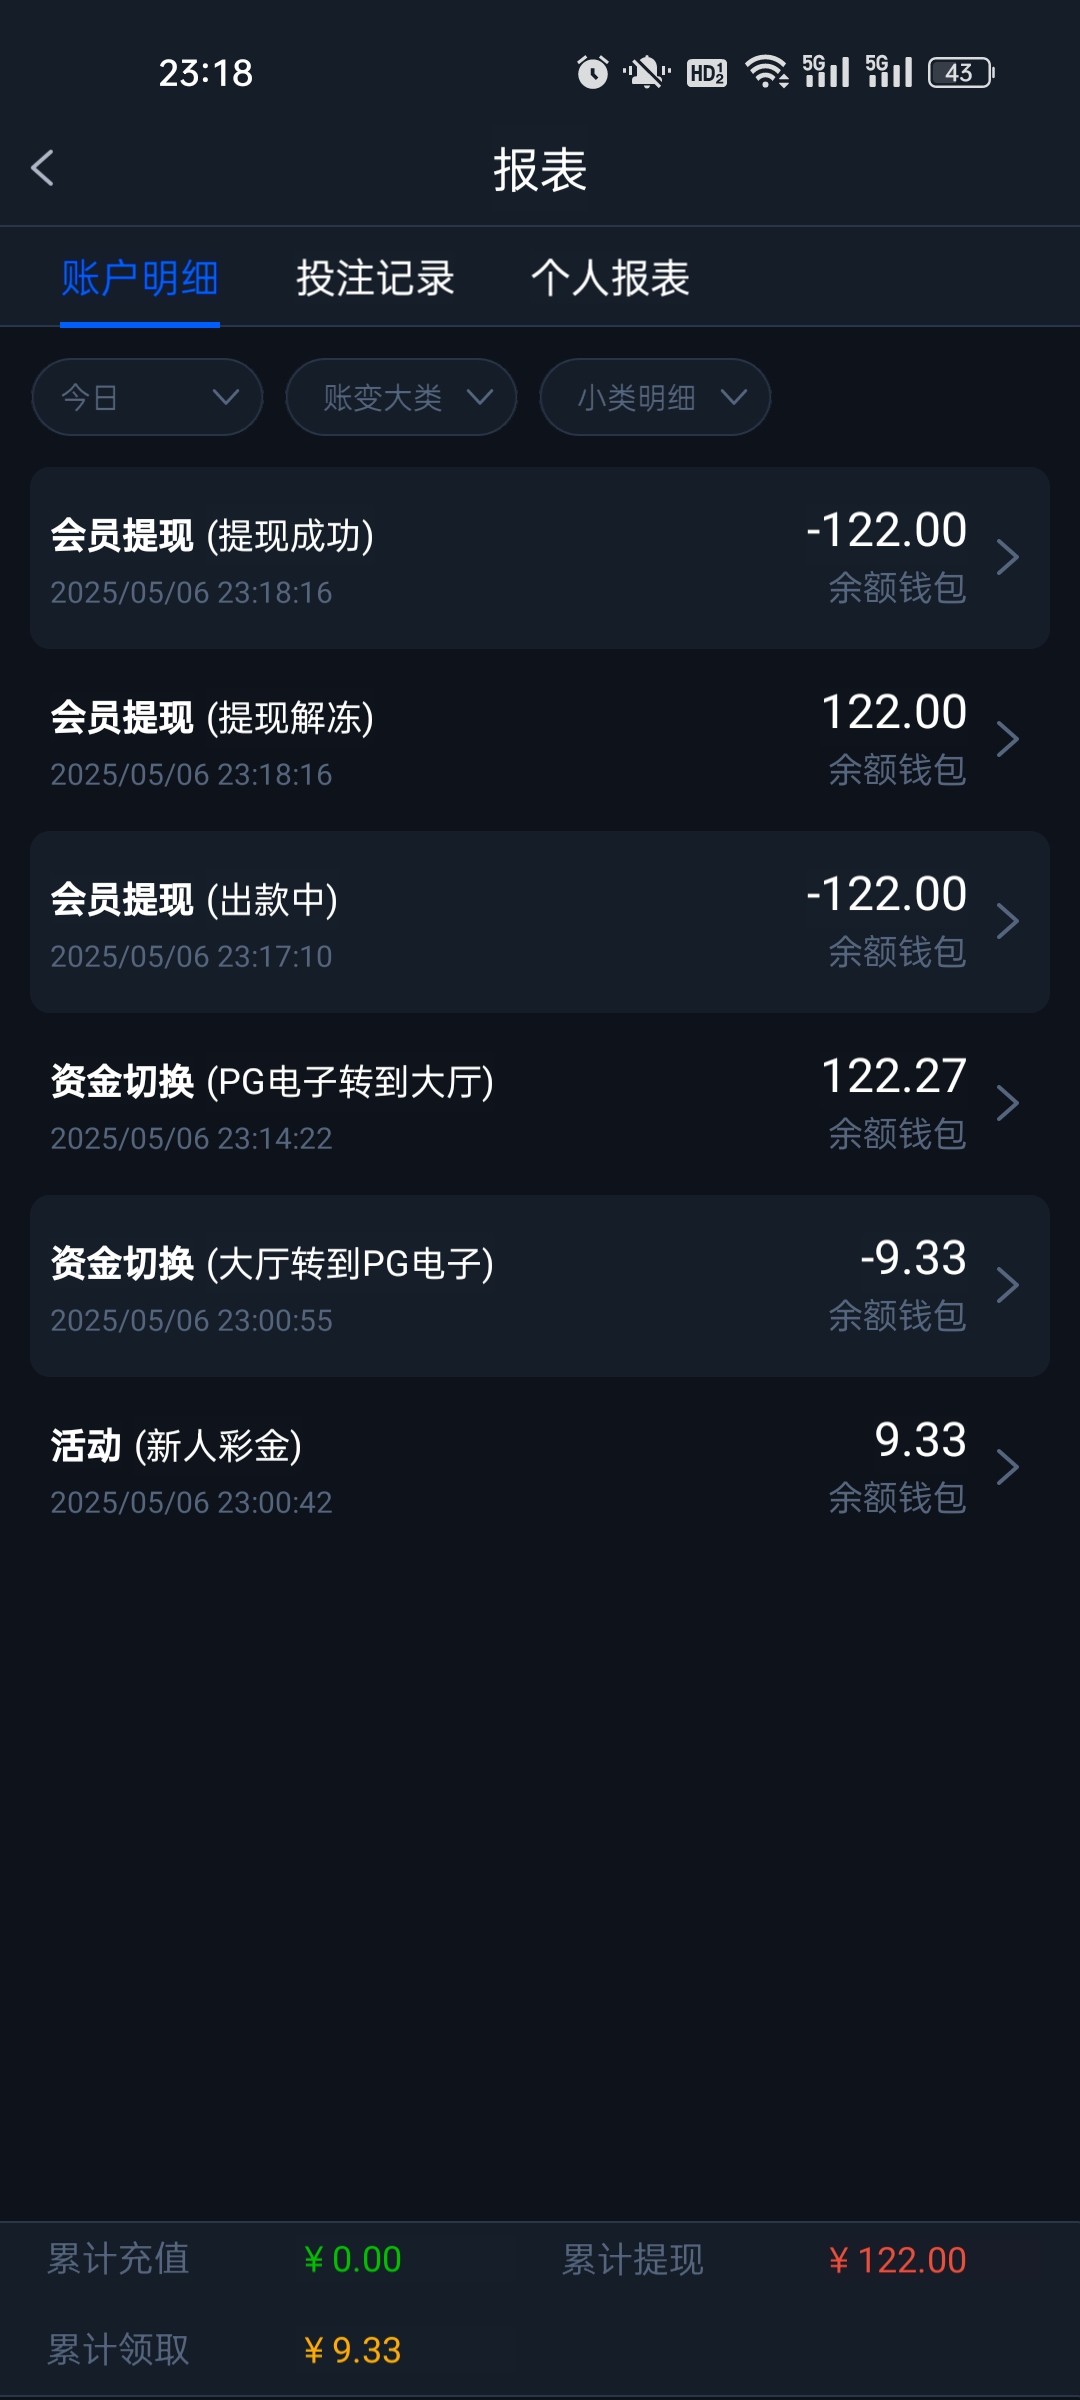Expand the 账变大类 category dropdown
Screen dimensions: 1080x2400
(x=401, y=397)
